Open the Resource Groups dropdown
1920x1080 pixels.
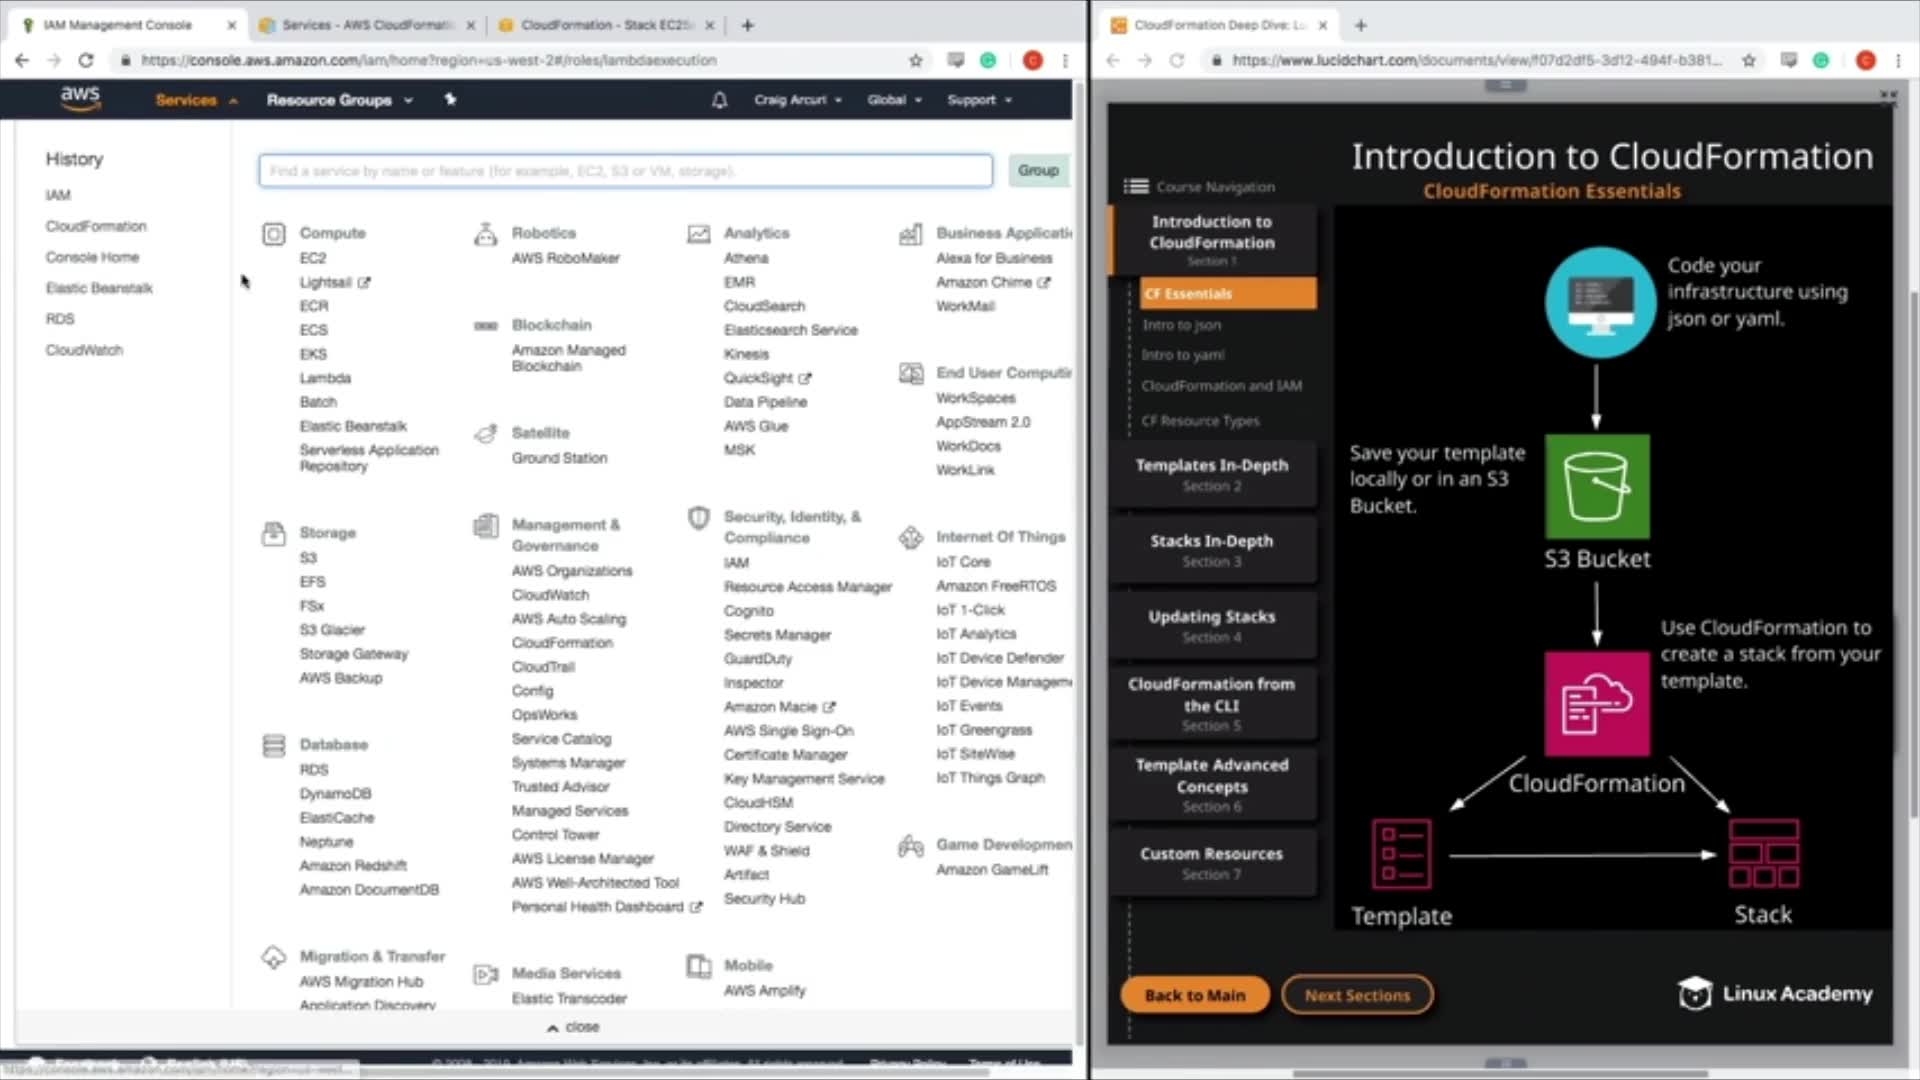tap(339, 100)
